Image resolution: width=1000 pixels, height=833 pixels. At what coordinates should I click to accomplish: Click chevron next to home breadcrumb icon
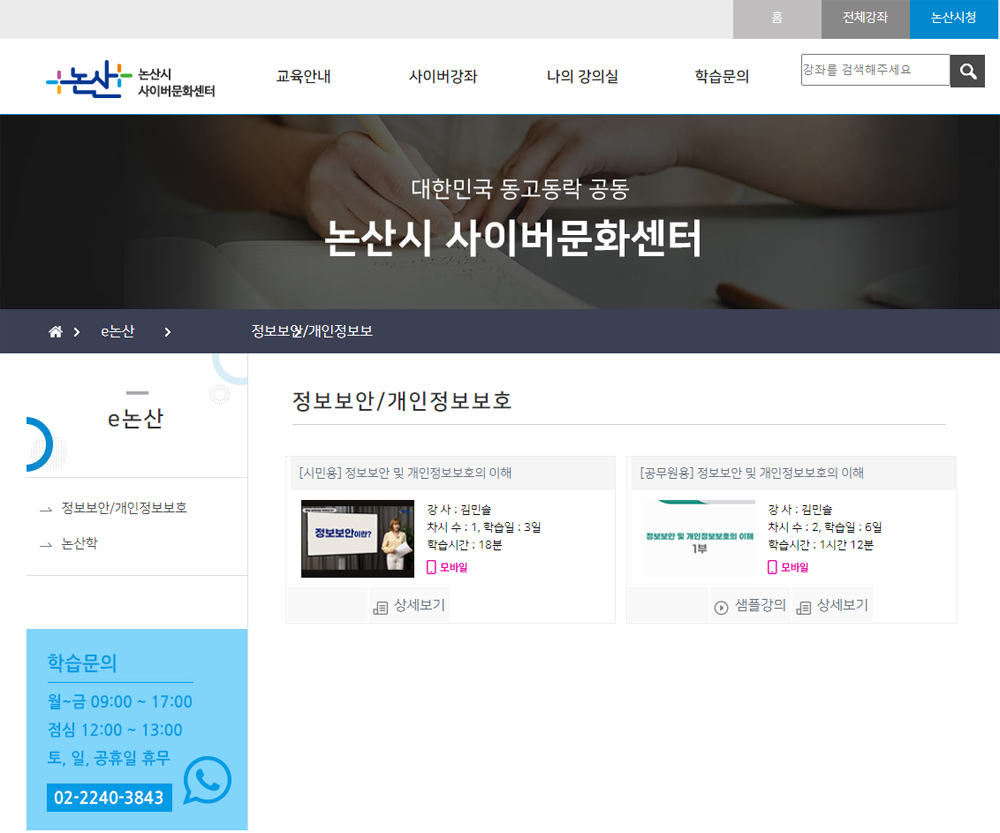77,332
